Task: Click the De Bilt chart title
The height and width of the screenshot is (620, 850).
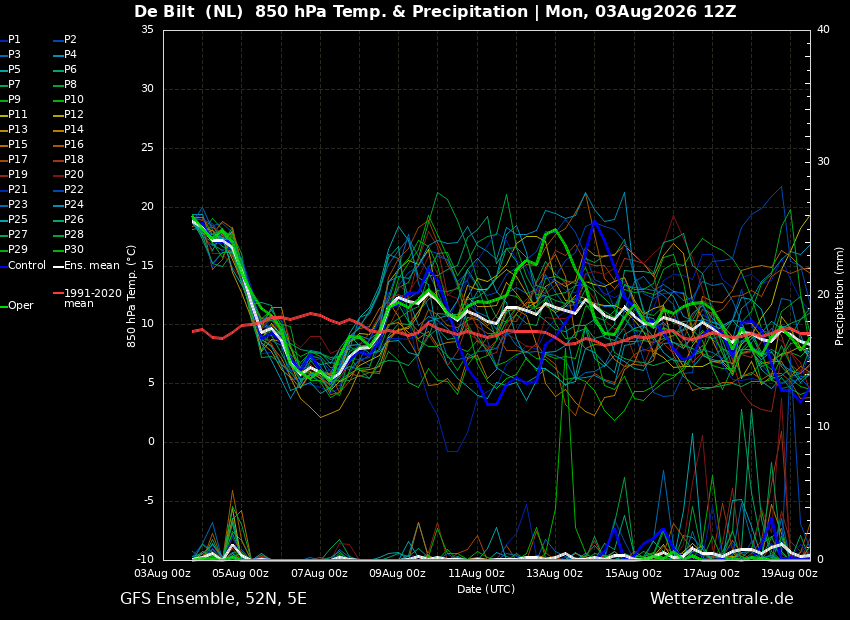Action: pos(435,11)
